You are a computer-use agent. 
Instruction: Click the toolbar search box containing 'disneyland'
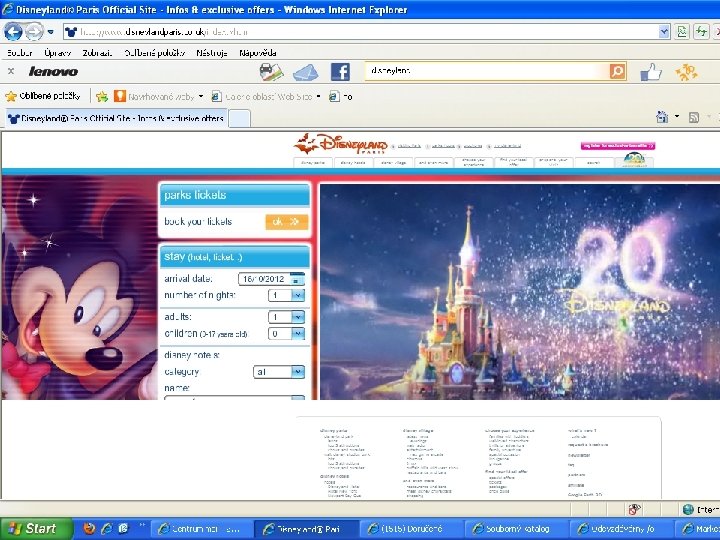(x=487, y=71)
